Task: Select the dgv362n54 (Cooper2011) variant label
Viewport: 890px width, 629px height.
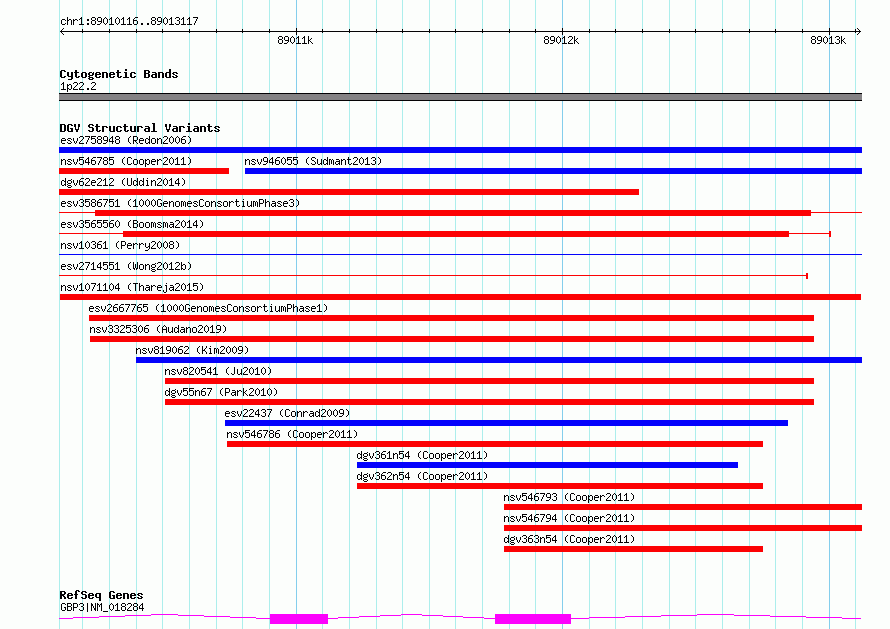Action: click(x=422, y=476)
